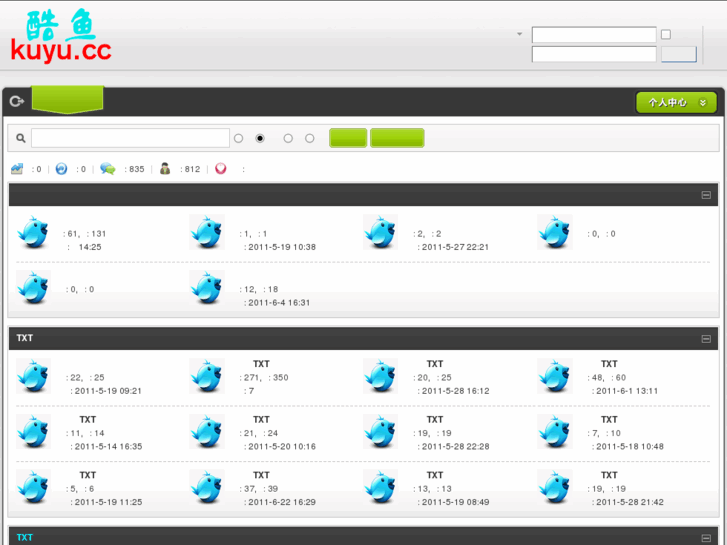Open bird icon forum showing 271, 350

coord(207,376)
